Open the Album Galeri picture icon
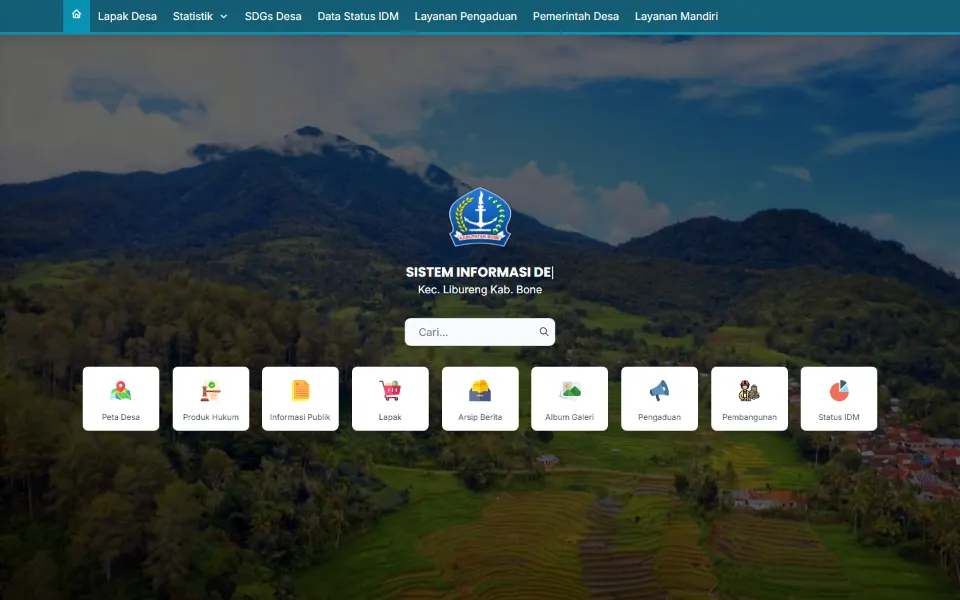The height and width of the screenshot is (600, 960). 569,391
